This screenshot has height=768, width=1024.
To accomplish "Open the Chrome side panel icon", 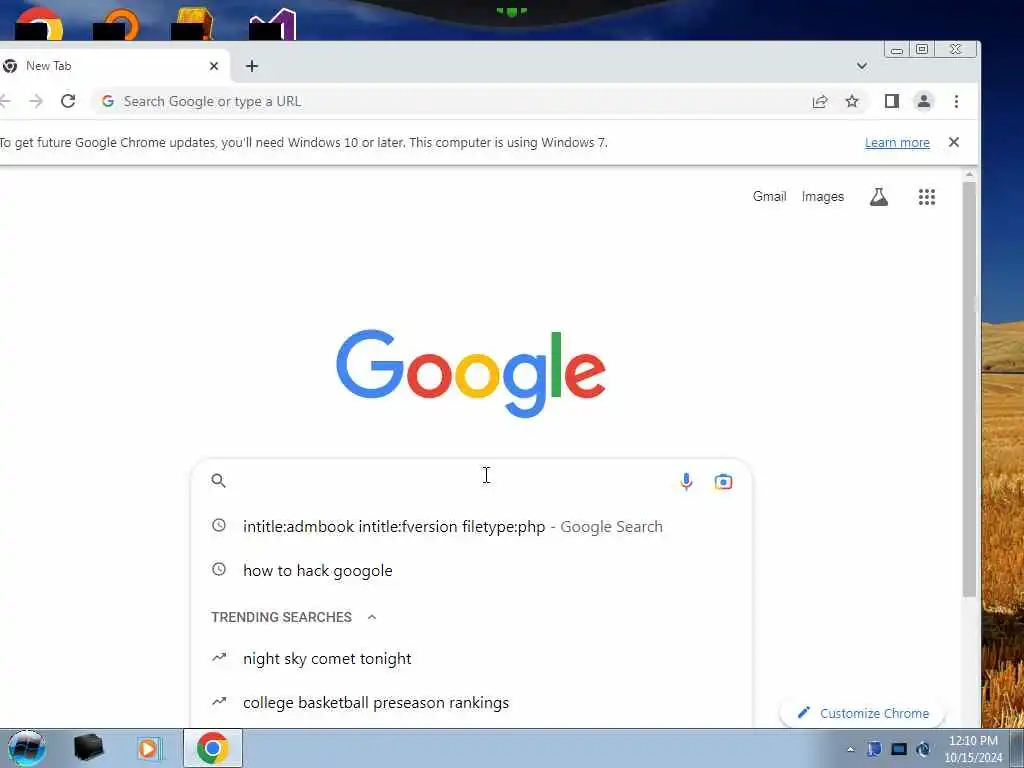I will (x=891, y=101).
